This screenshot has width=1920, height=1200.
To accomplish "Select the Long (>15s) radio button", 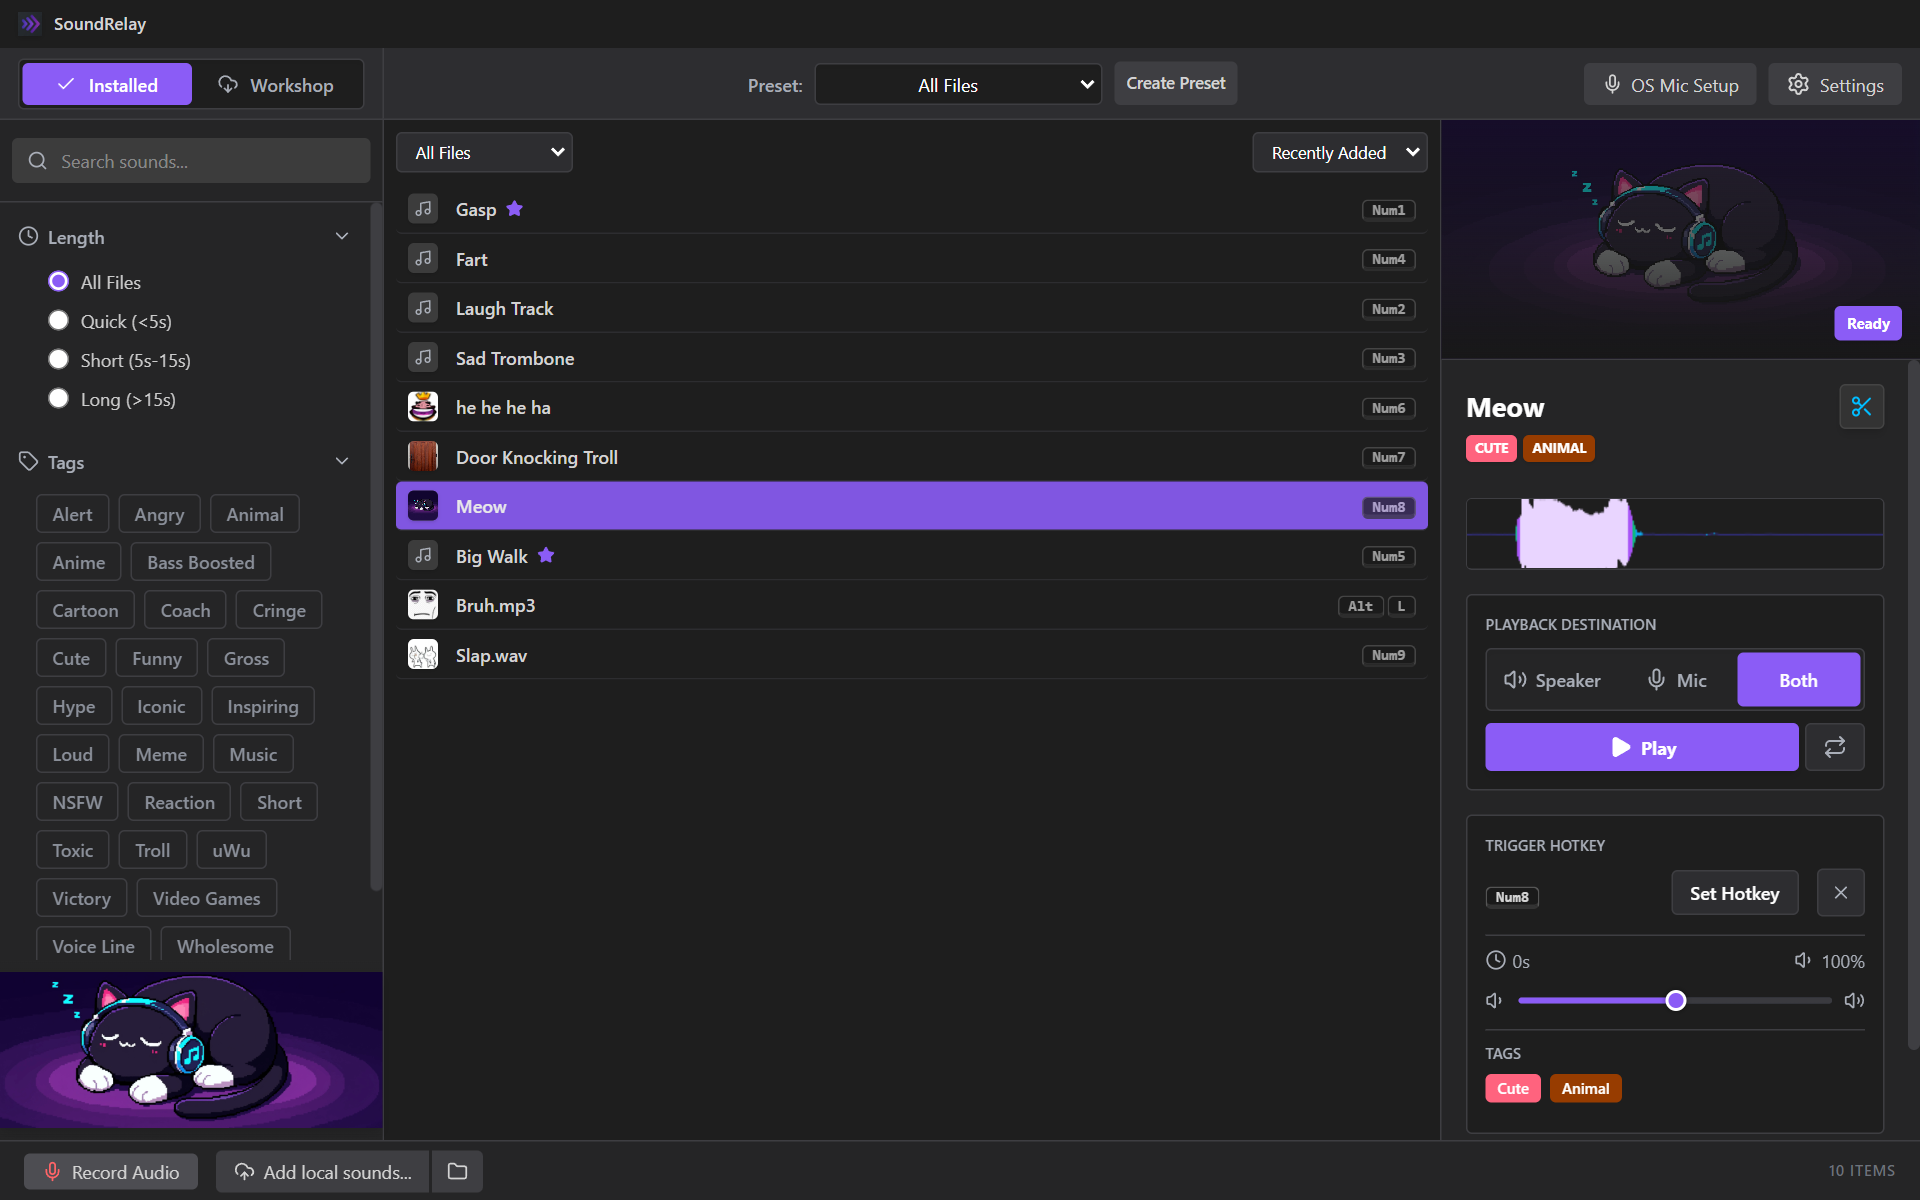I will [x=58, y=398].
